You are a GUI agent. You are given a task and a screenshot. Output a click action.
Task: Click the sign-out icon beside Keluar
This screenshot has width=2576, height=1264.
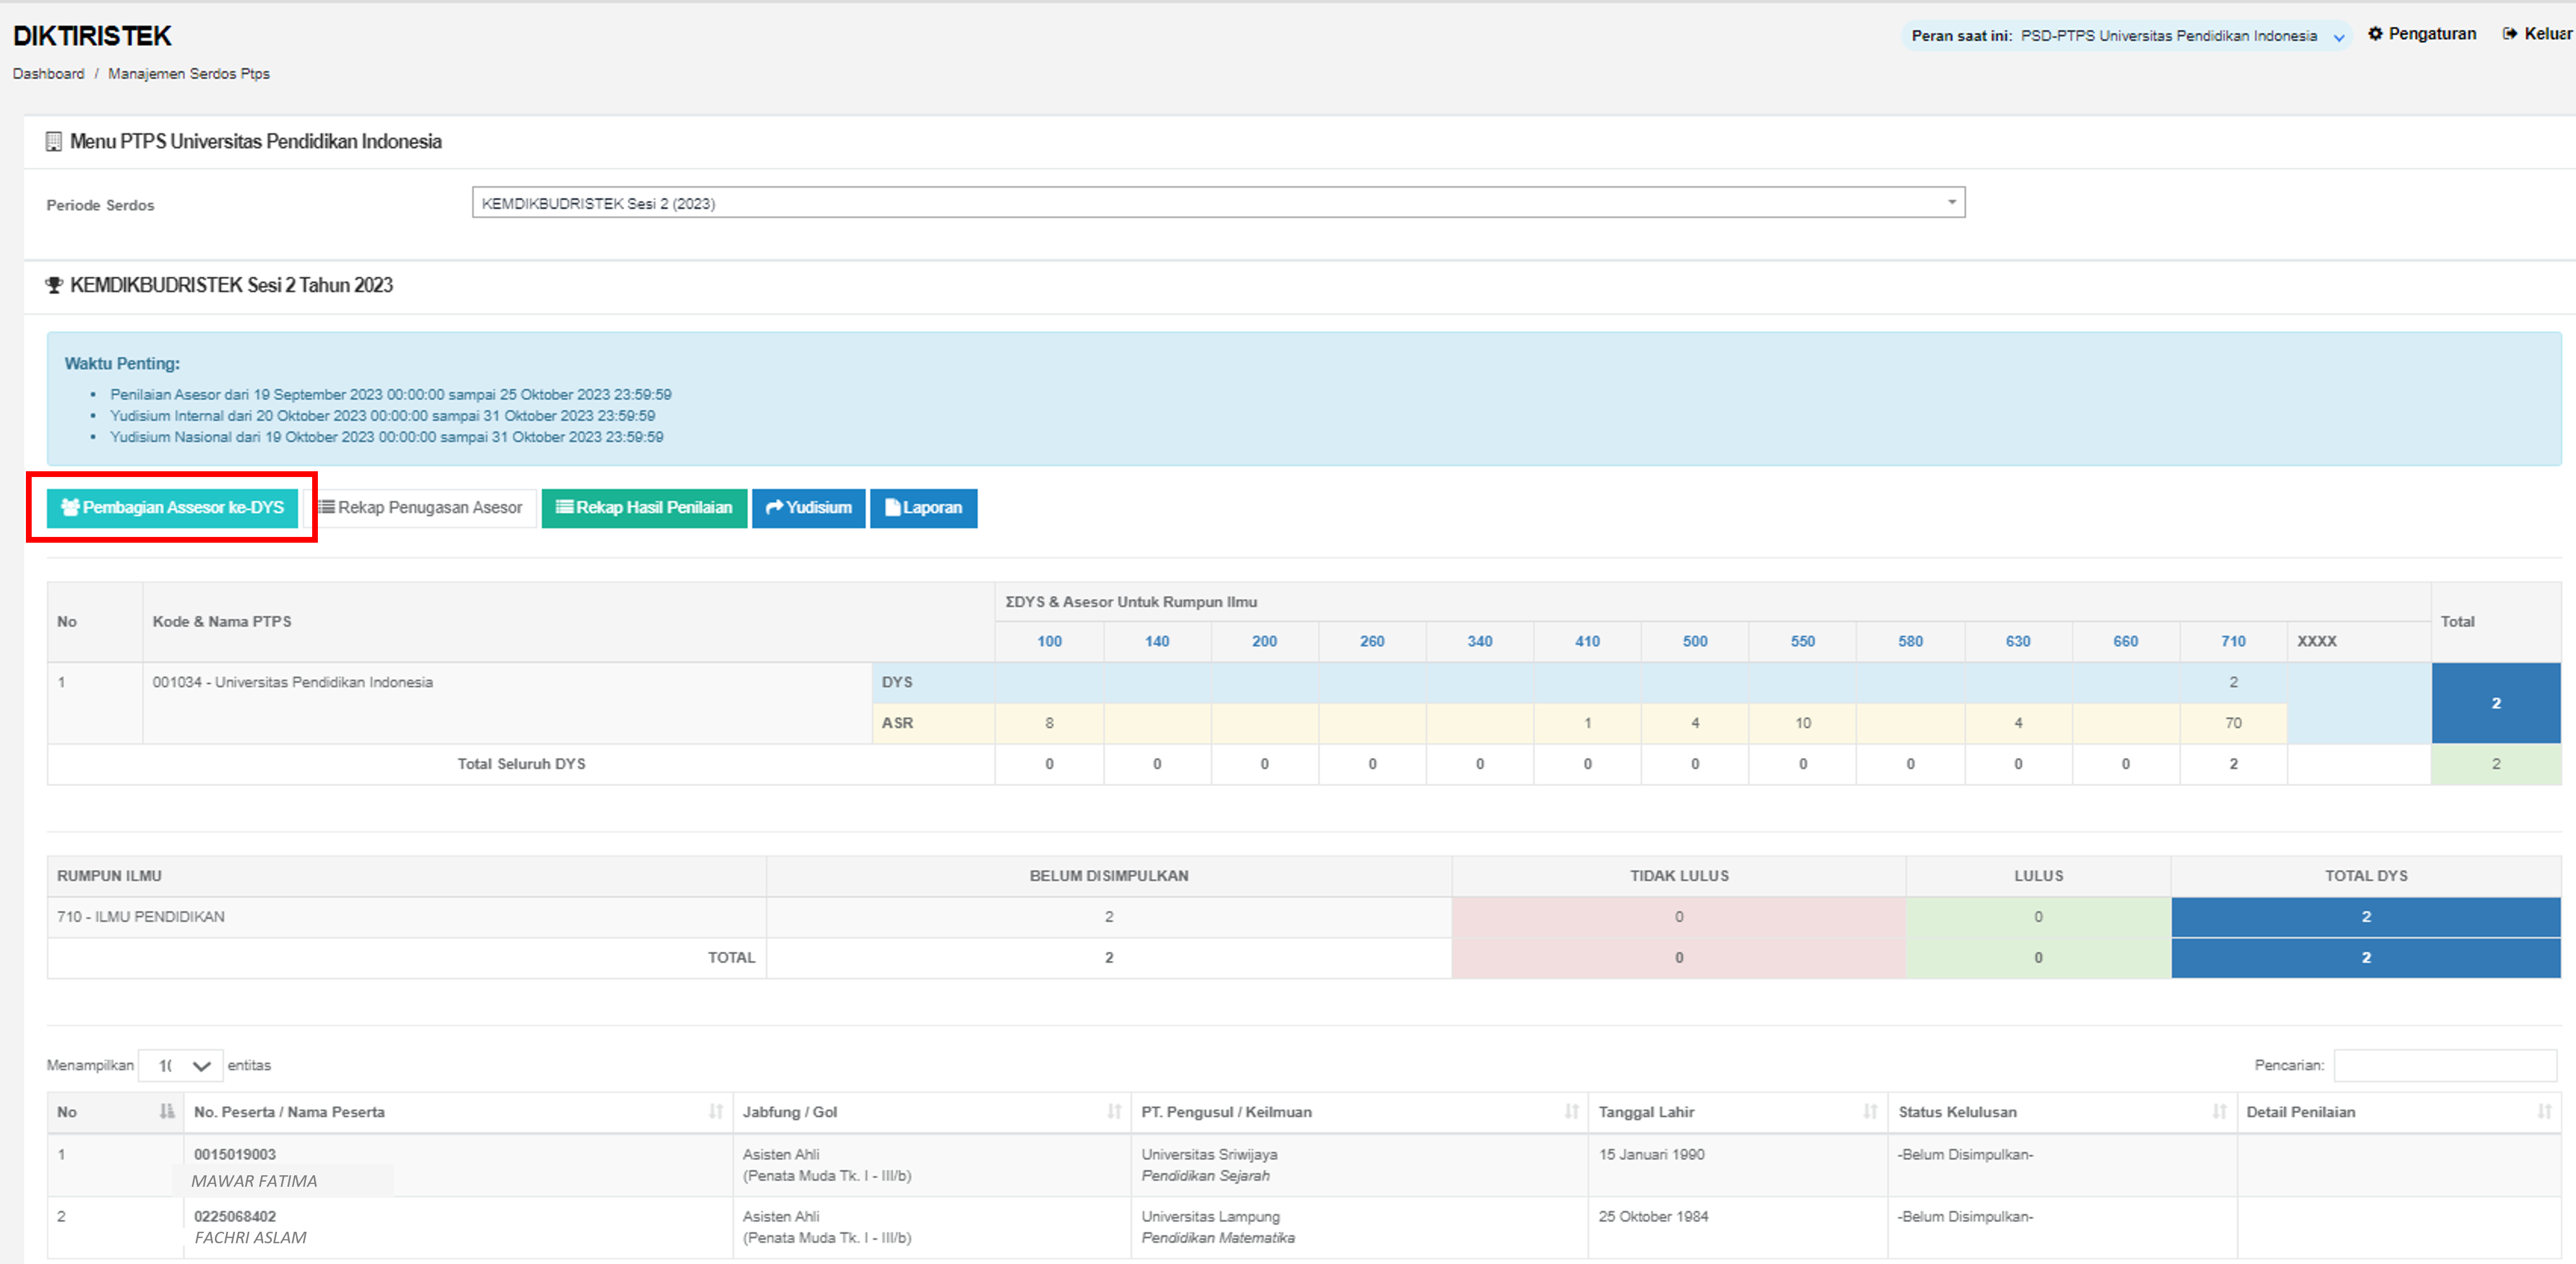[2510, 34]
